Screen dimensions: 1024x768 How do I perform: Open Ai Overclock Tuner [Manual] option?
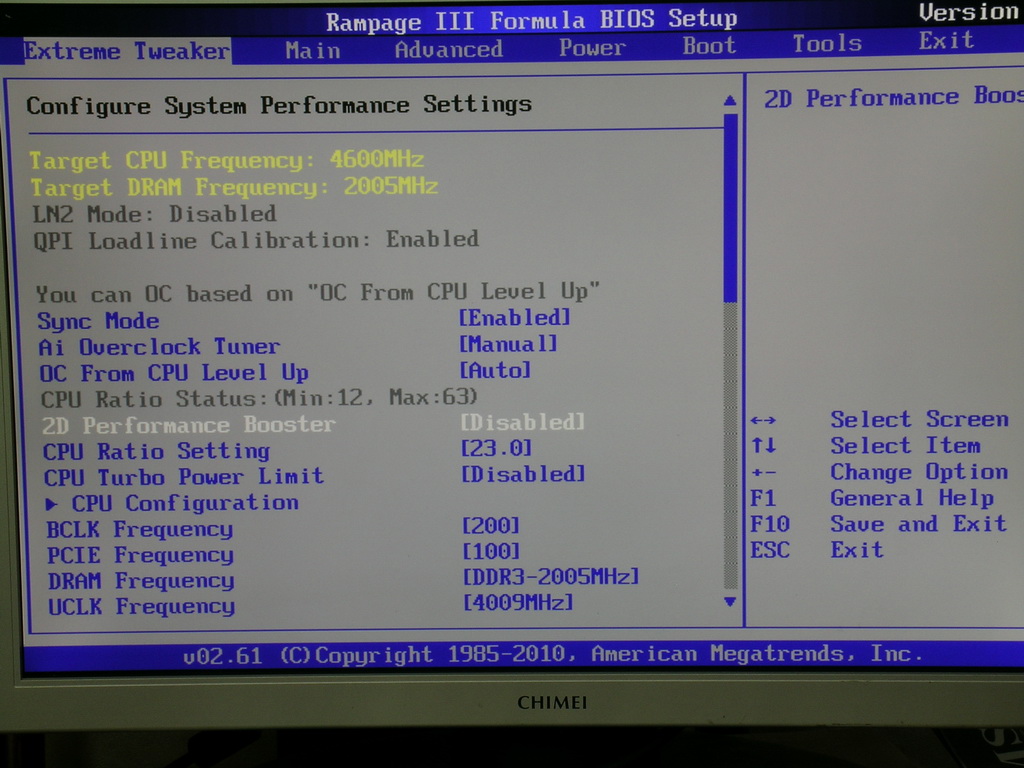pyautogui.click(x=508, y=344)
